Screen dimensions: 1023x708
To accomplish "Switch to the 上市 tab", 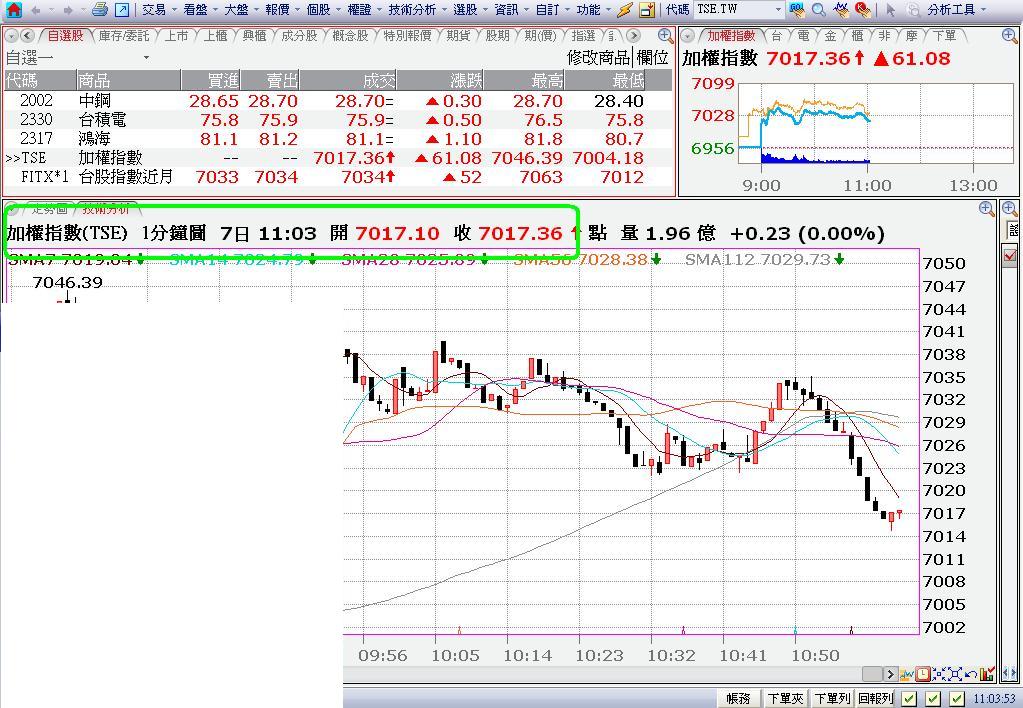I will pyautogui.click(x=176, y=36).
